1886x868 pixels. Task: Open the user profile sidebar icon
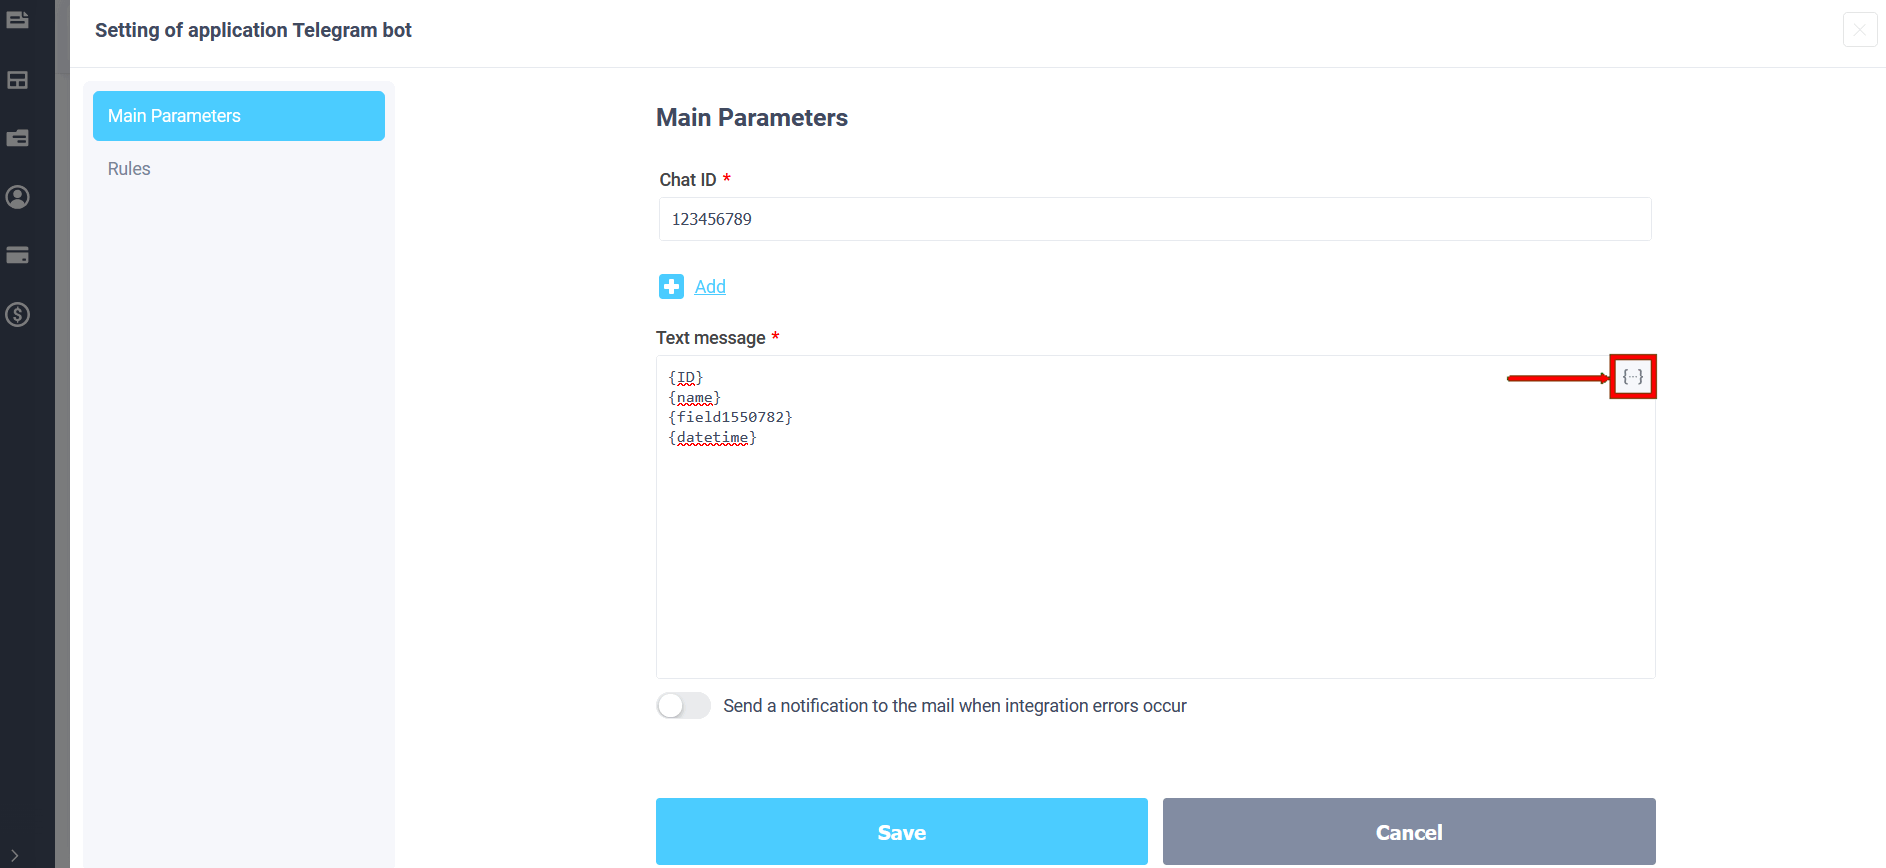tap(17, 197)
